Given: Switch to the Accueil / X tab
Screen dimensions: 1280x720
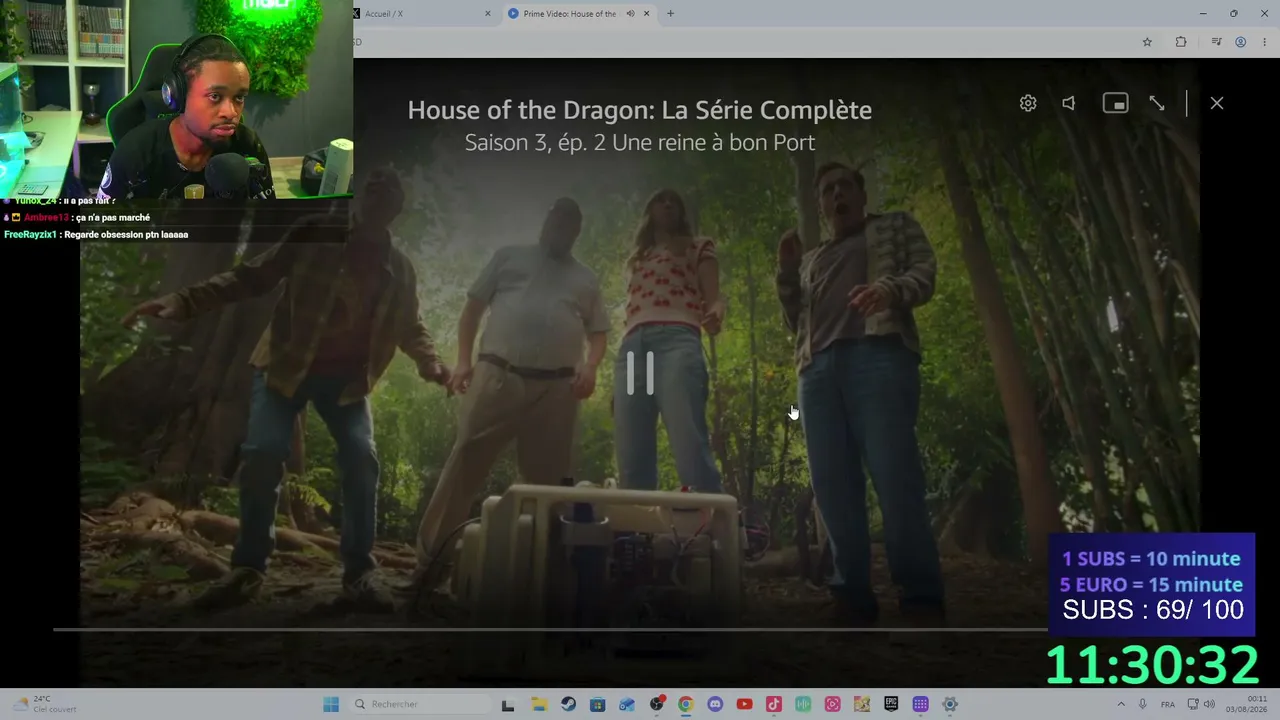Looking at the screenshot, I should click(420, 14).
